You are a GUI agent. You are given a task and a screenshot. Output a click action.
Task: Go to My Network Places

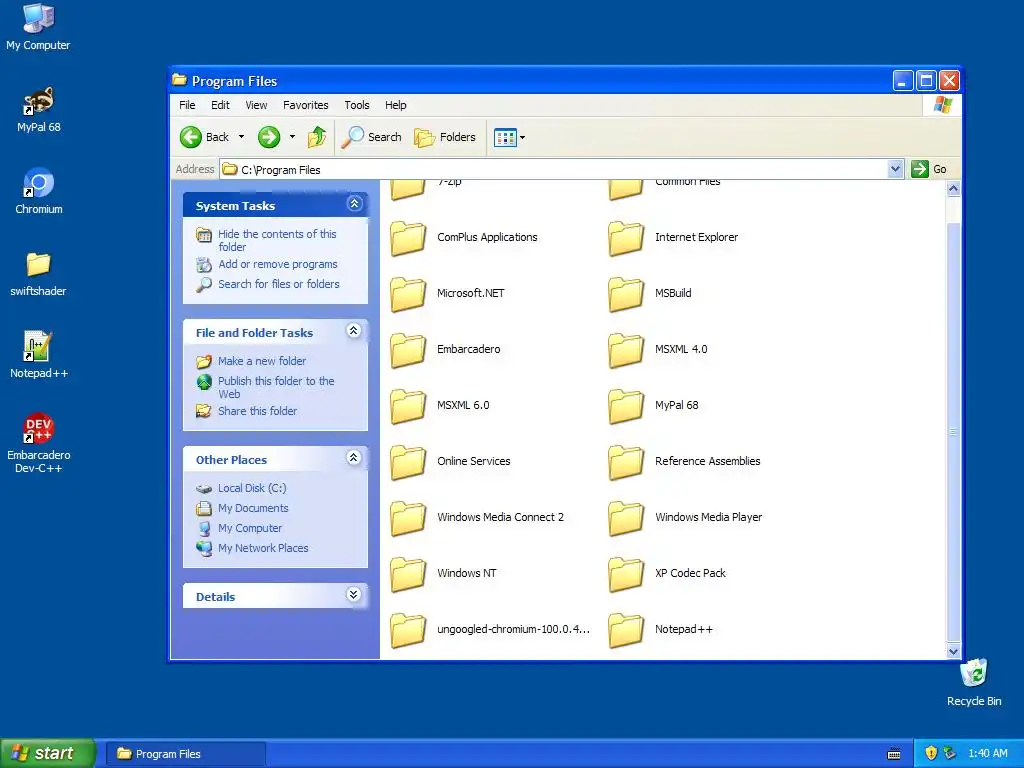[263, 549]
